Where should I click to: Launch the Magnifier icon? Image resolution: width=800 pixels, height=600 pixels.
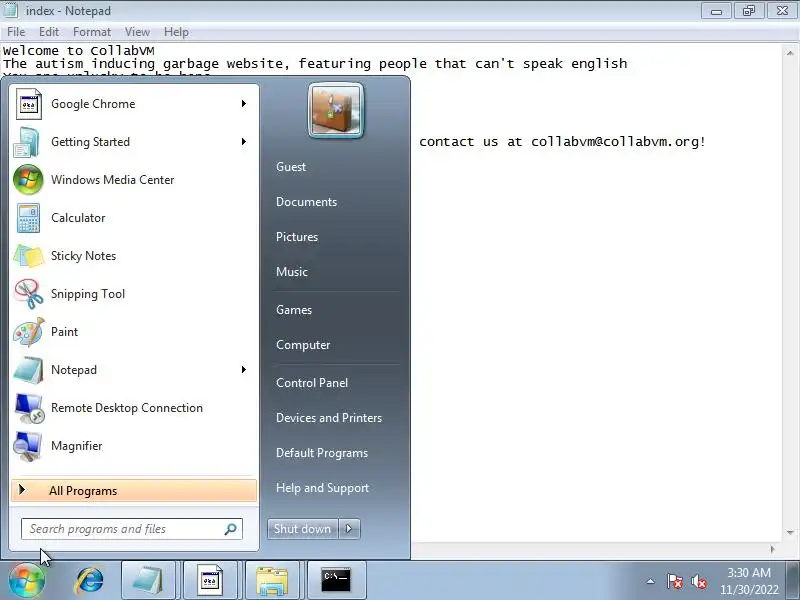[29, 446]
